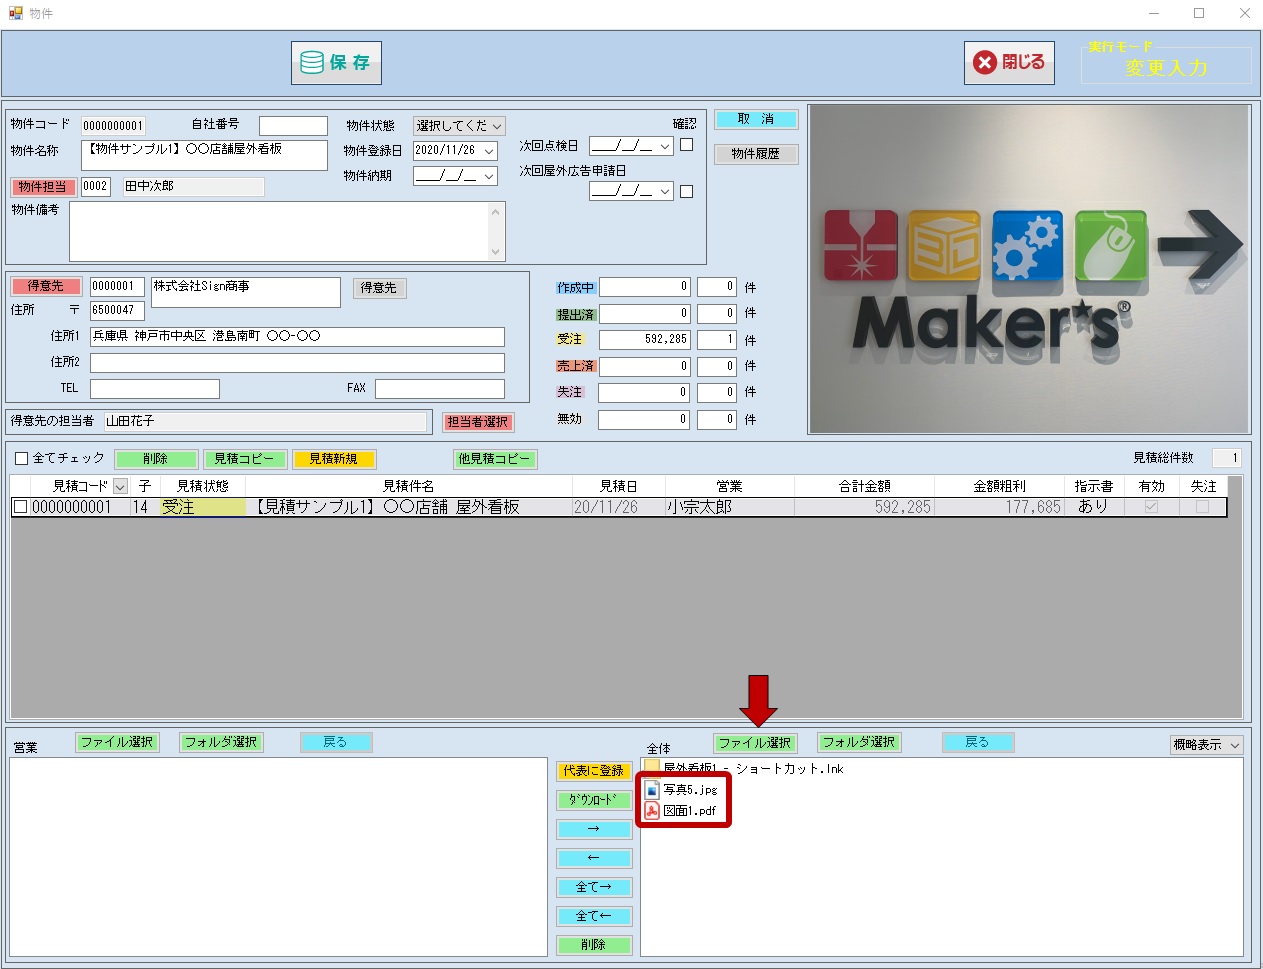Sort by the 見積日 column header
The width and height of the screenshot is (1263, 969).
618,486
